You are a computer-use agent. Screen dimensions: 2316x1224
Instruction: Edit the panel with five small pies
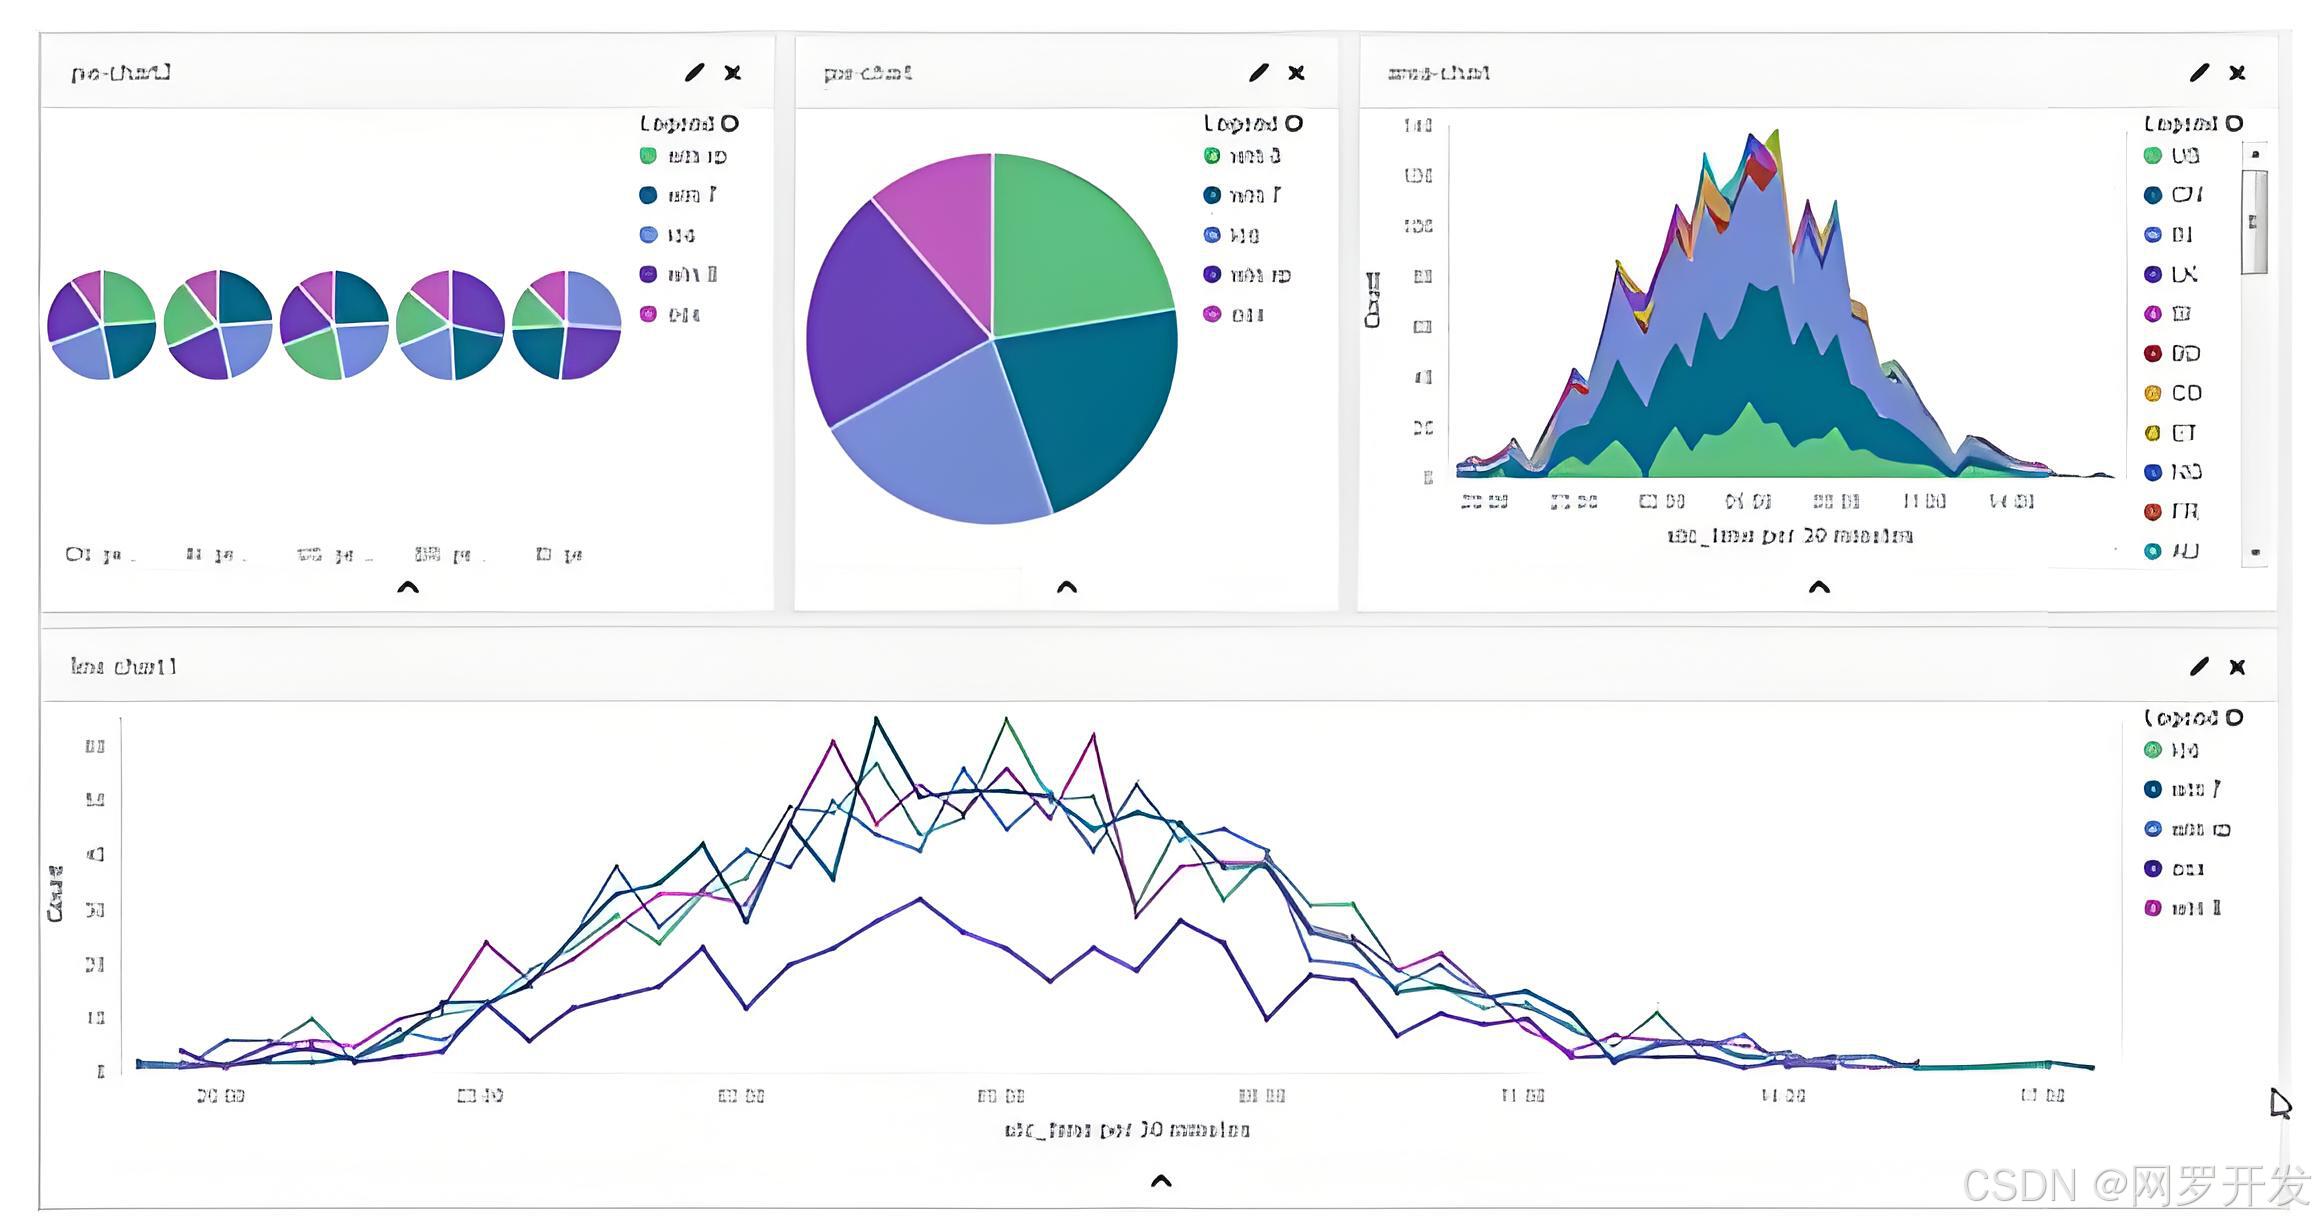click(694, 72)
